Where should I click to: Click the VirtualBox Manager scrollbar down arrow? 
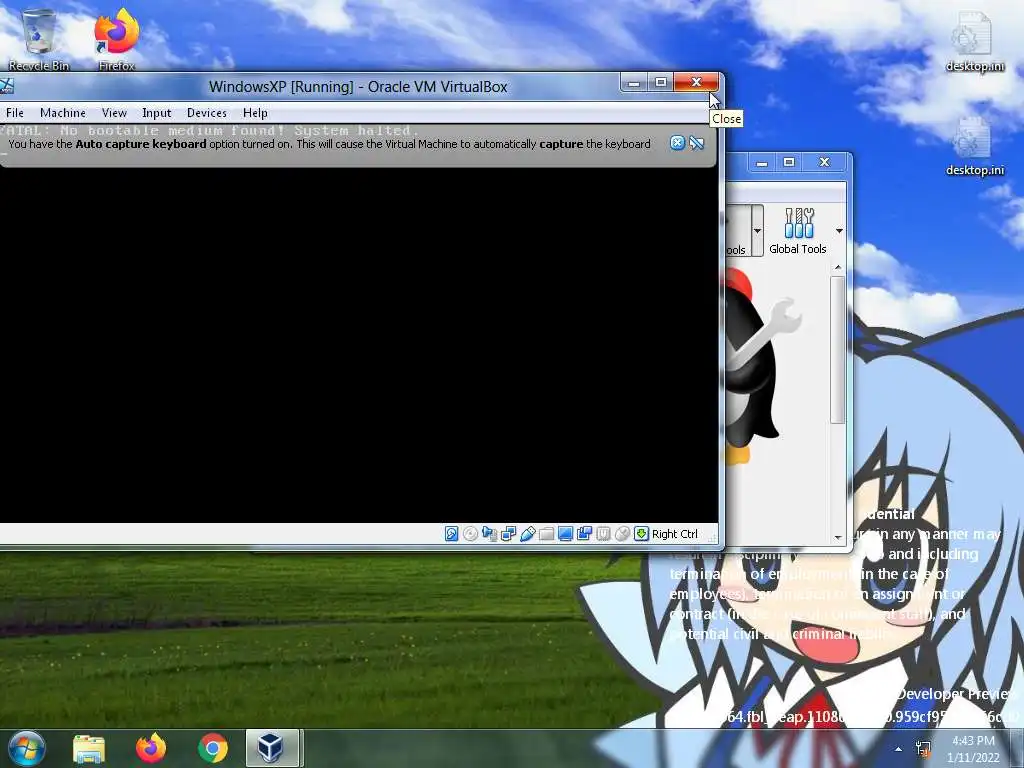point(839,537)
